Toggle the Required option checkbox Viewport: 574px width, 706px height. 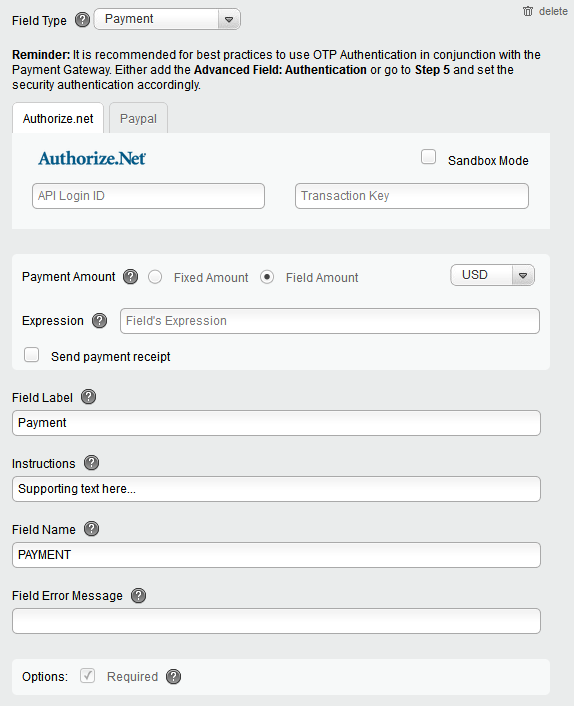pos(87,675)
